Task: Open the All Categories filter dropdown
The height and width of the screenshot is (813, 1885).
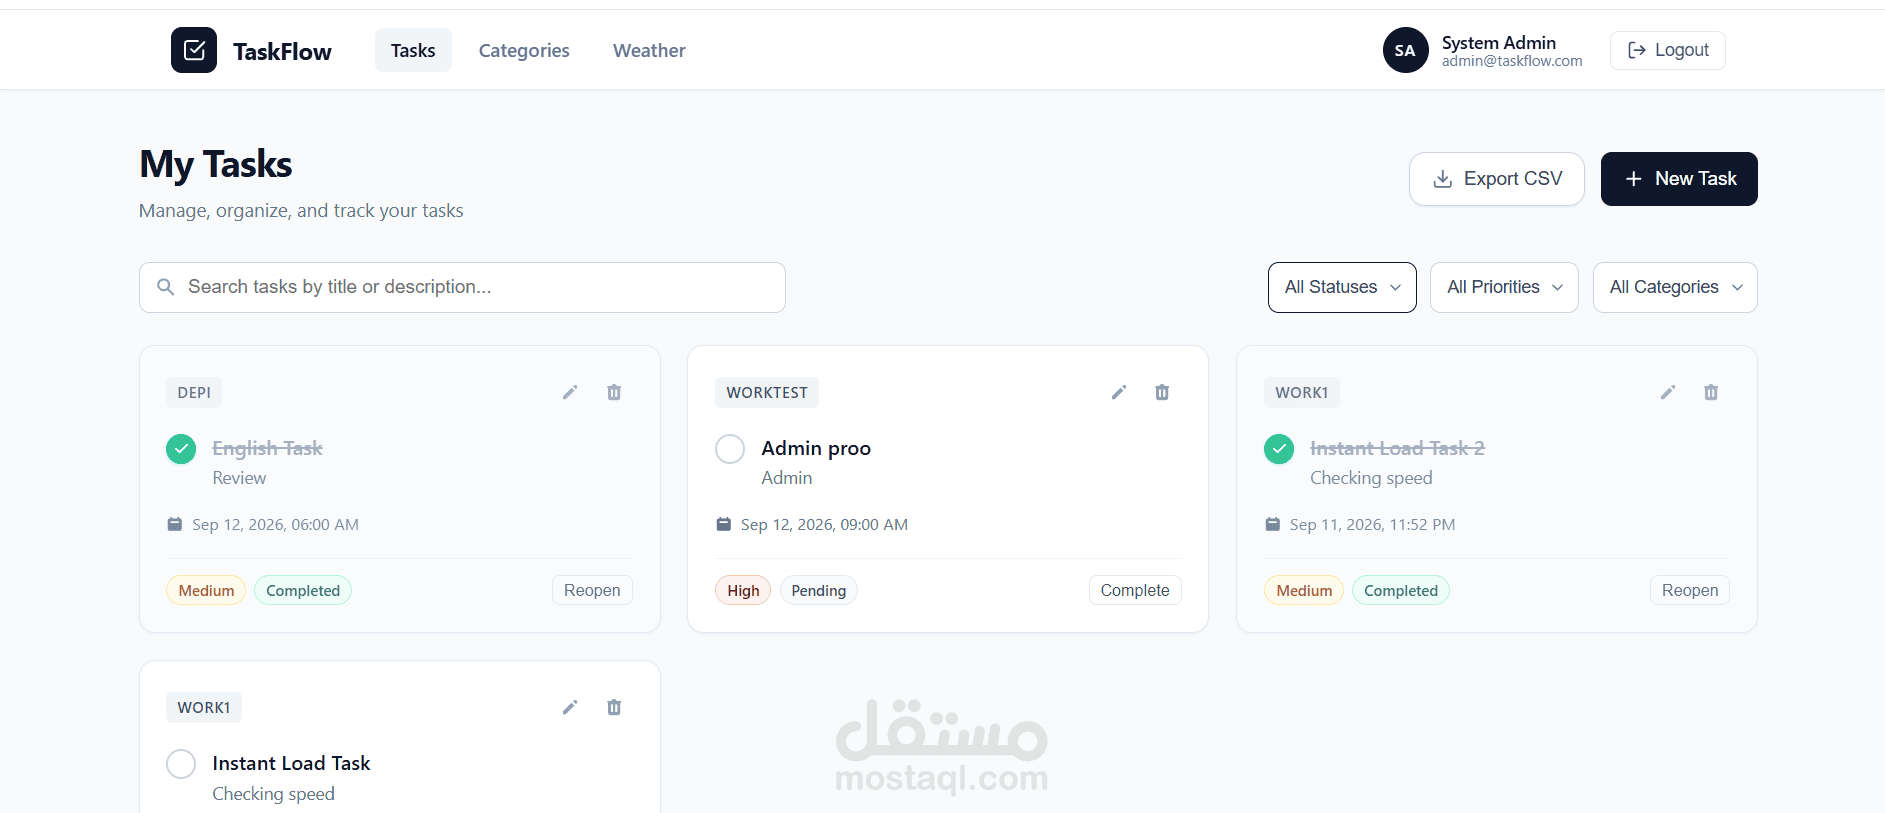Action: coord(1675,287)
